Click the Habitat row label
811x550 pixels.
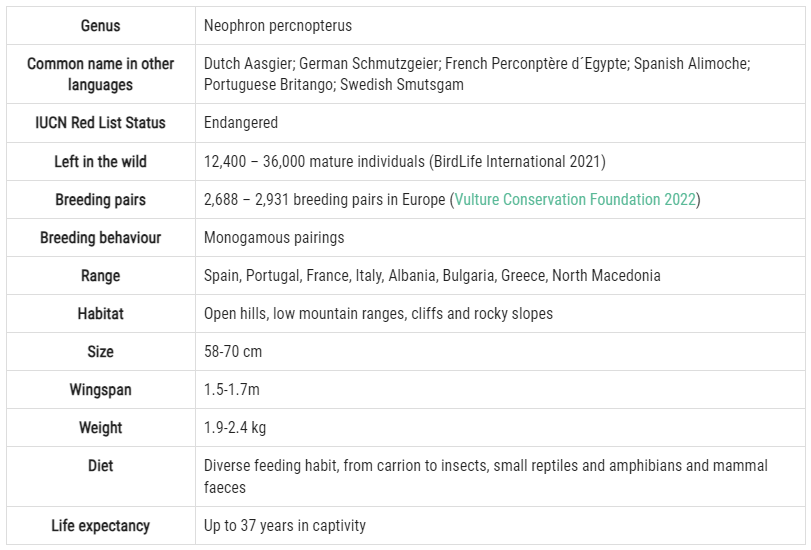click(100, 314)
